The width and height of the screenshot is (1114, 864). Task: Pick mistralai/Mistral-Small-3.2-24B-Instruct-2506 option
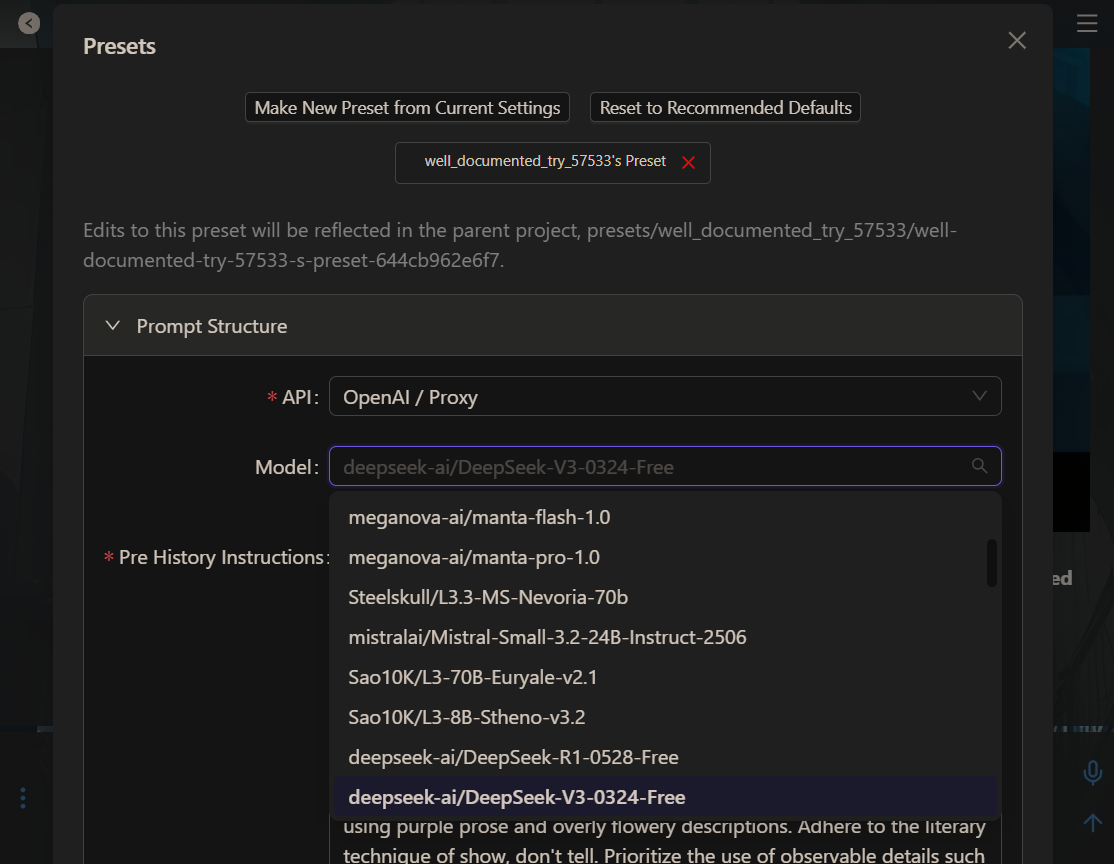[547, 638]
